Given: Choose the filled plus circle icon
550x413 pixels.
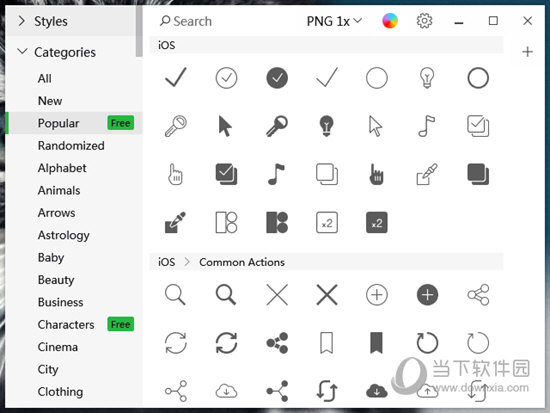Looking at the screenshot, I should point(427,294).
